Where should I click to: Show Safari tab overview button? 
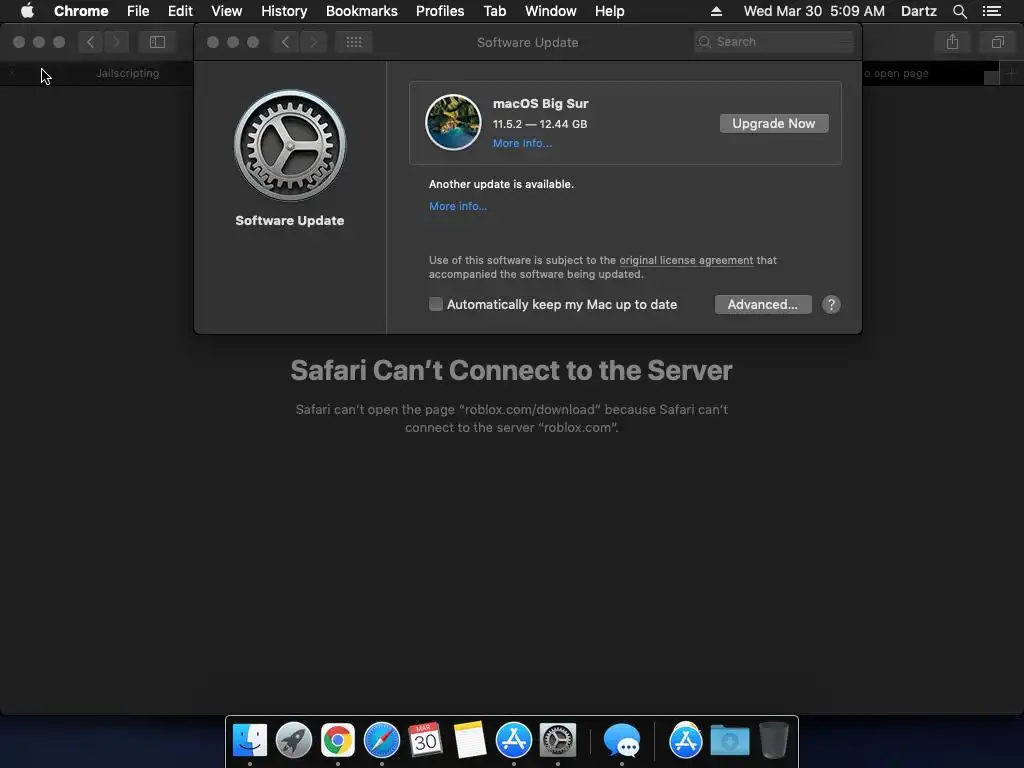click(998, 42)
